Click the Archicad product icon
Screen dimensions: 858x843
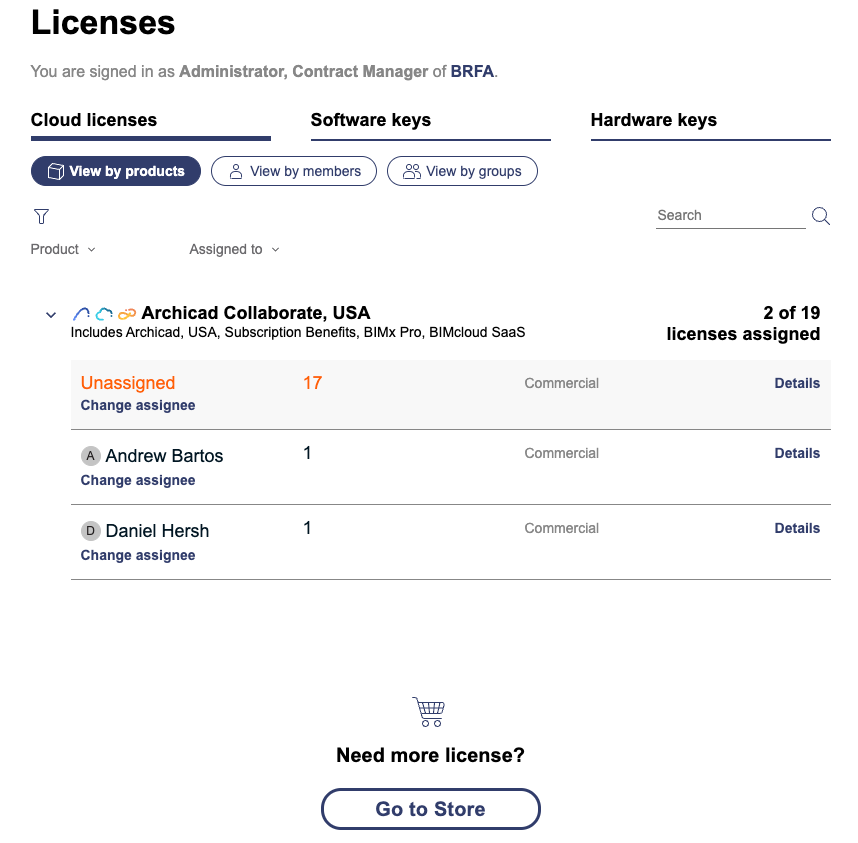[x=82, y=314]
